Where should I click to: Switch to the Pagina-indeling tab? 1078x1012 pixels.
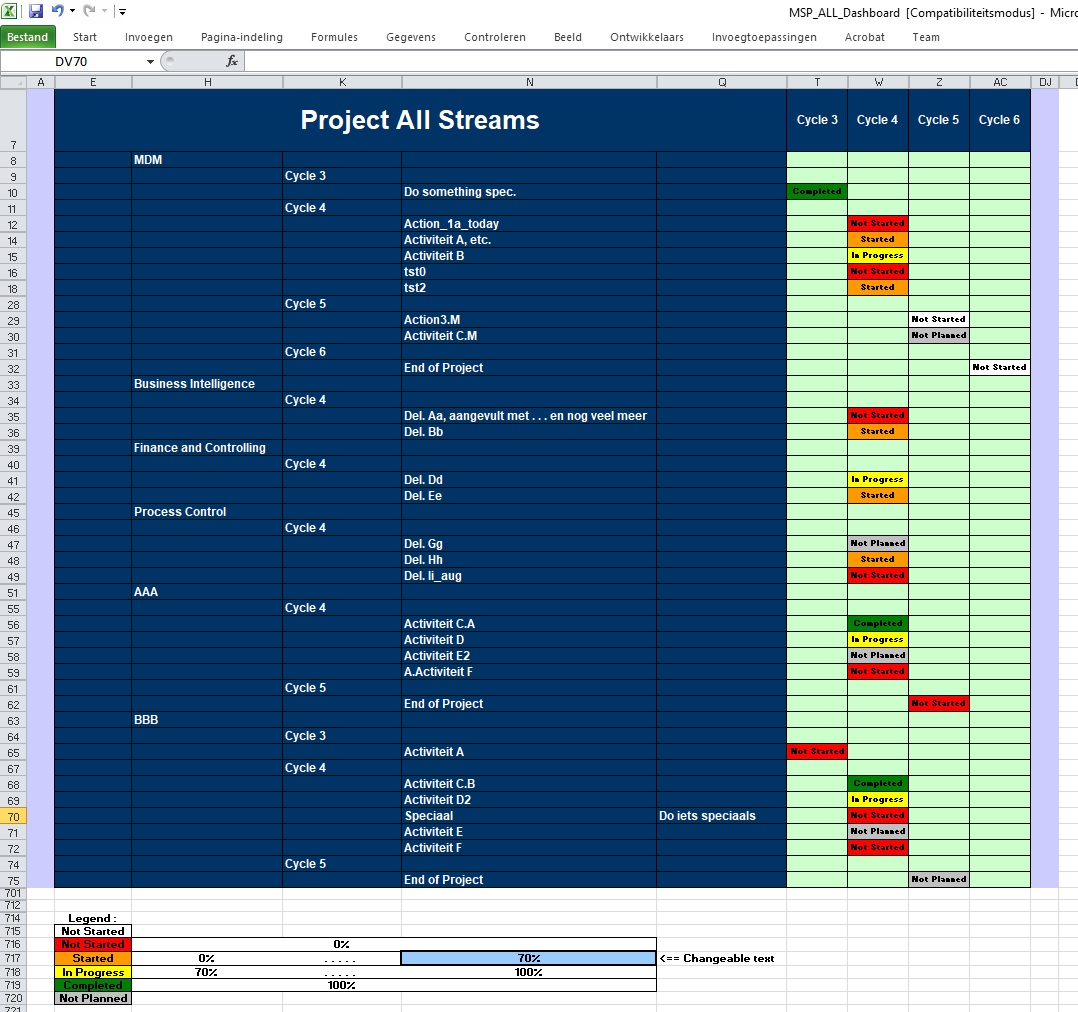tap(241, 37)
